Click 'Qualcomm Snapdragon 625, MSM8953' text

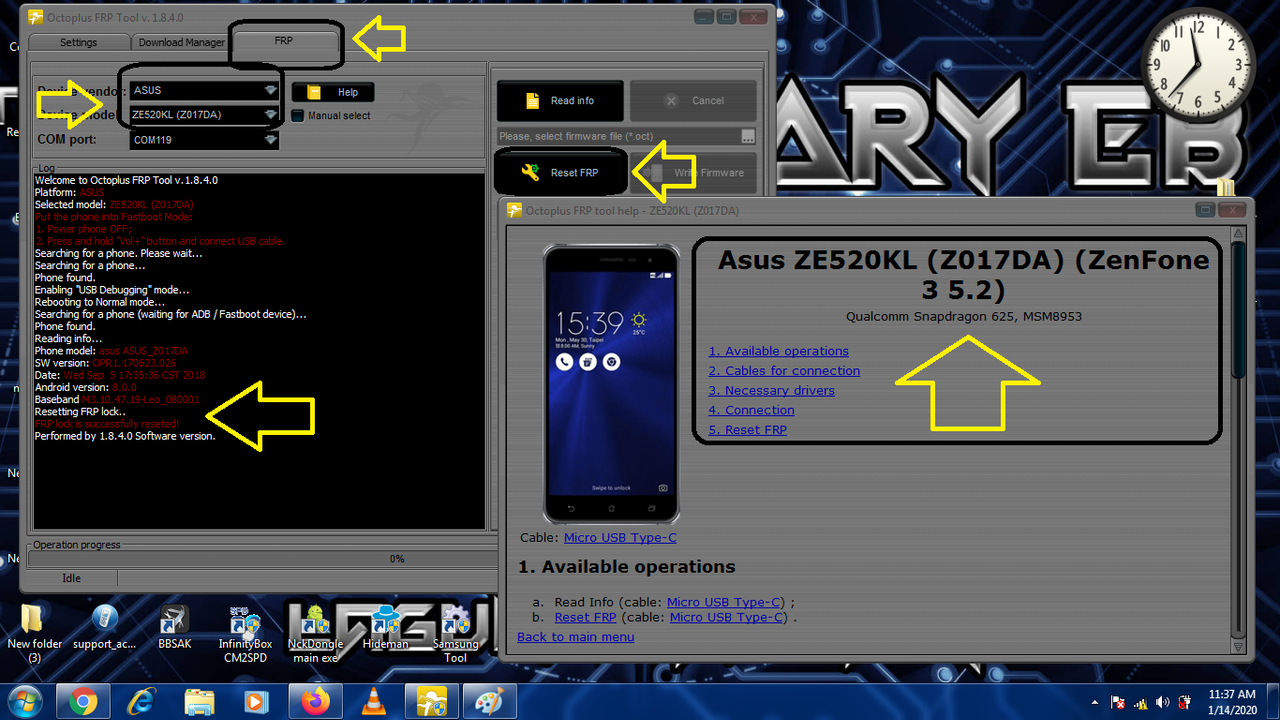click(x=964, y=317)
